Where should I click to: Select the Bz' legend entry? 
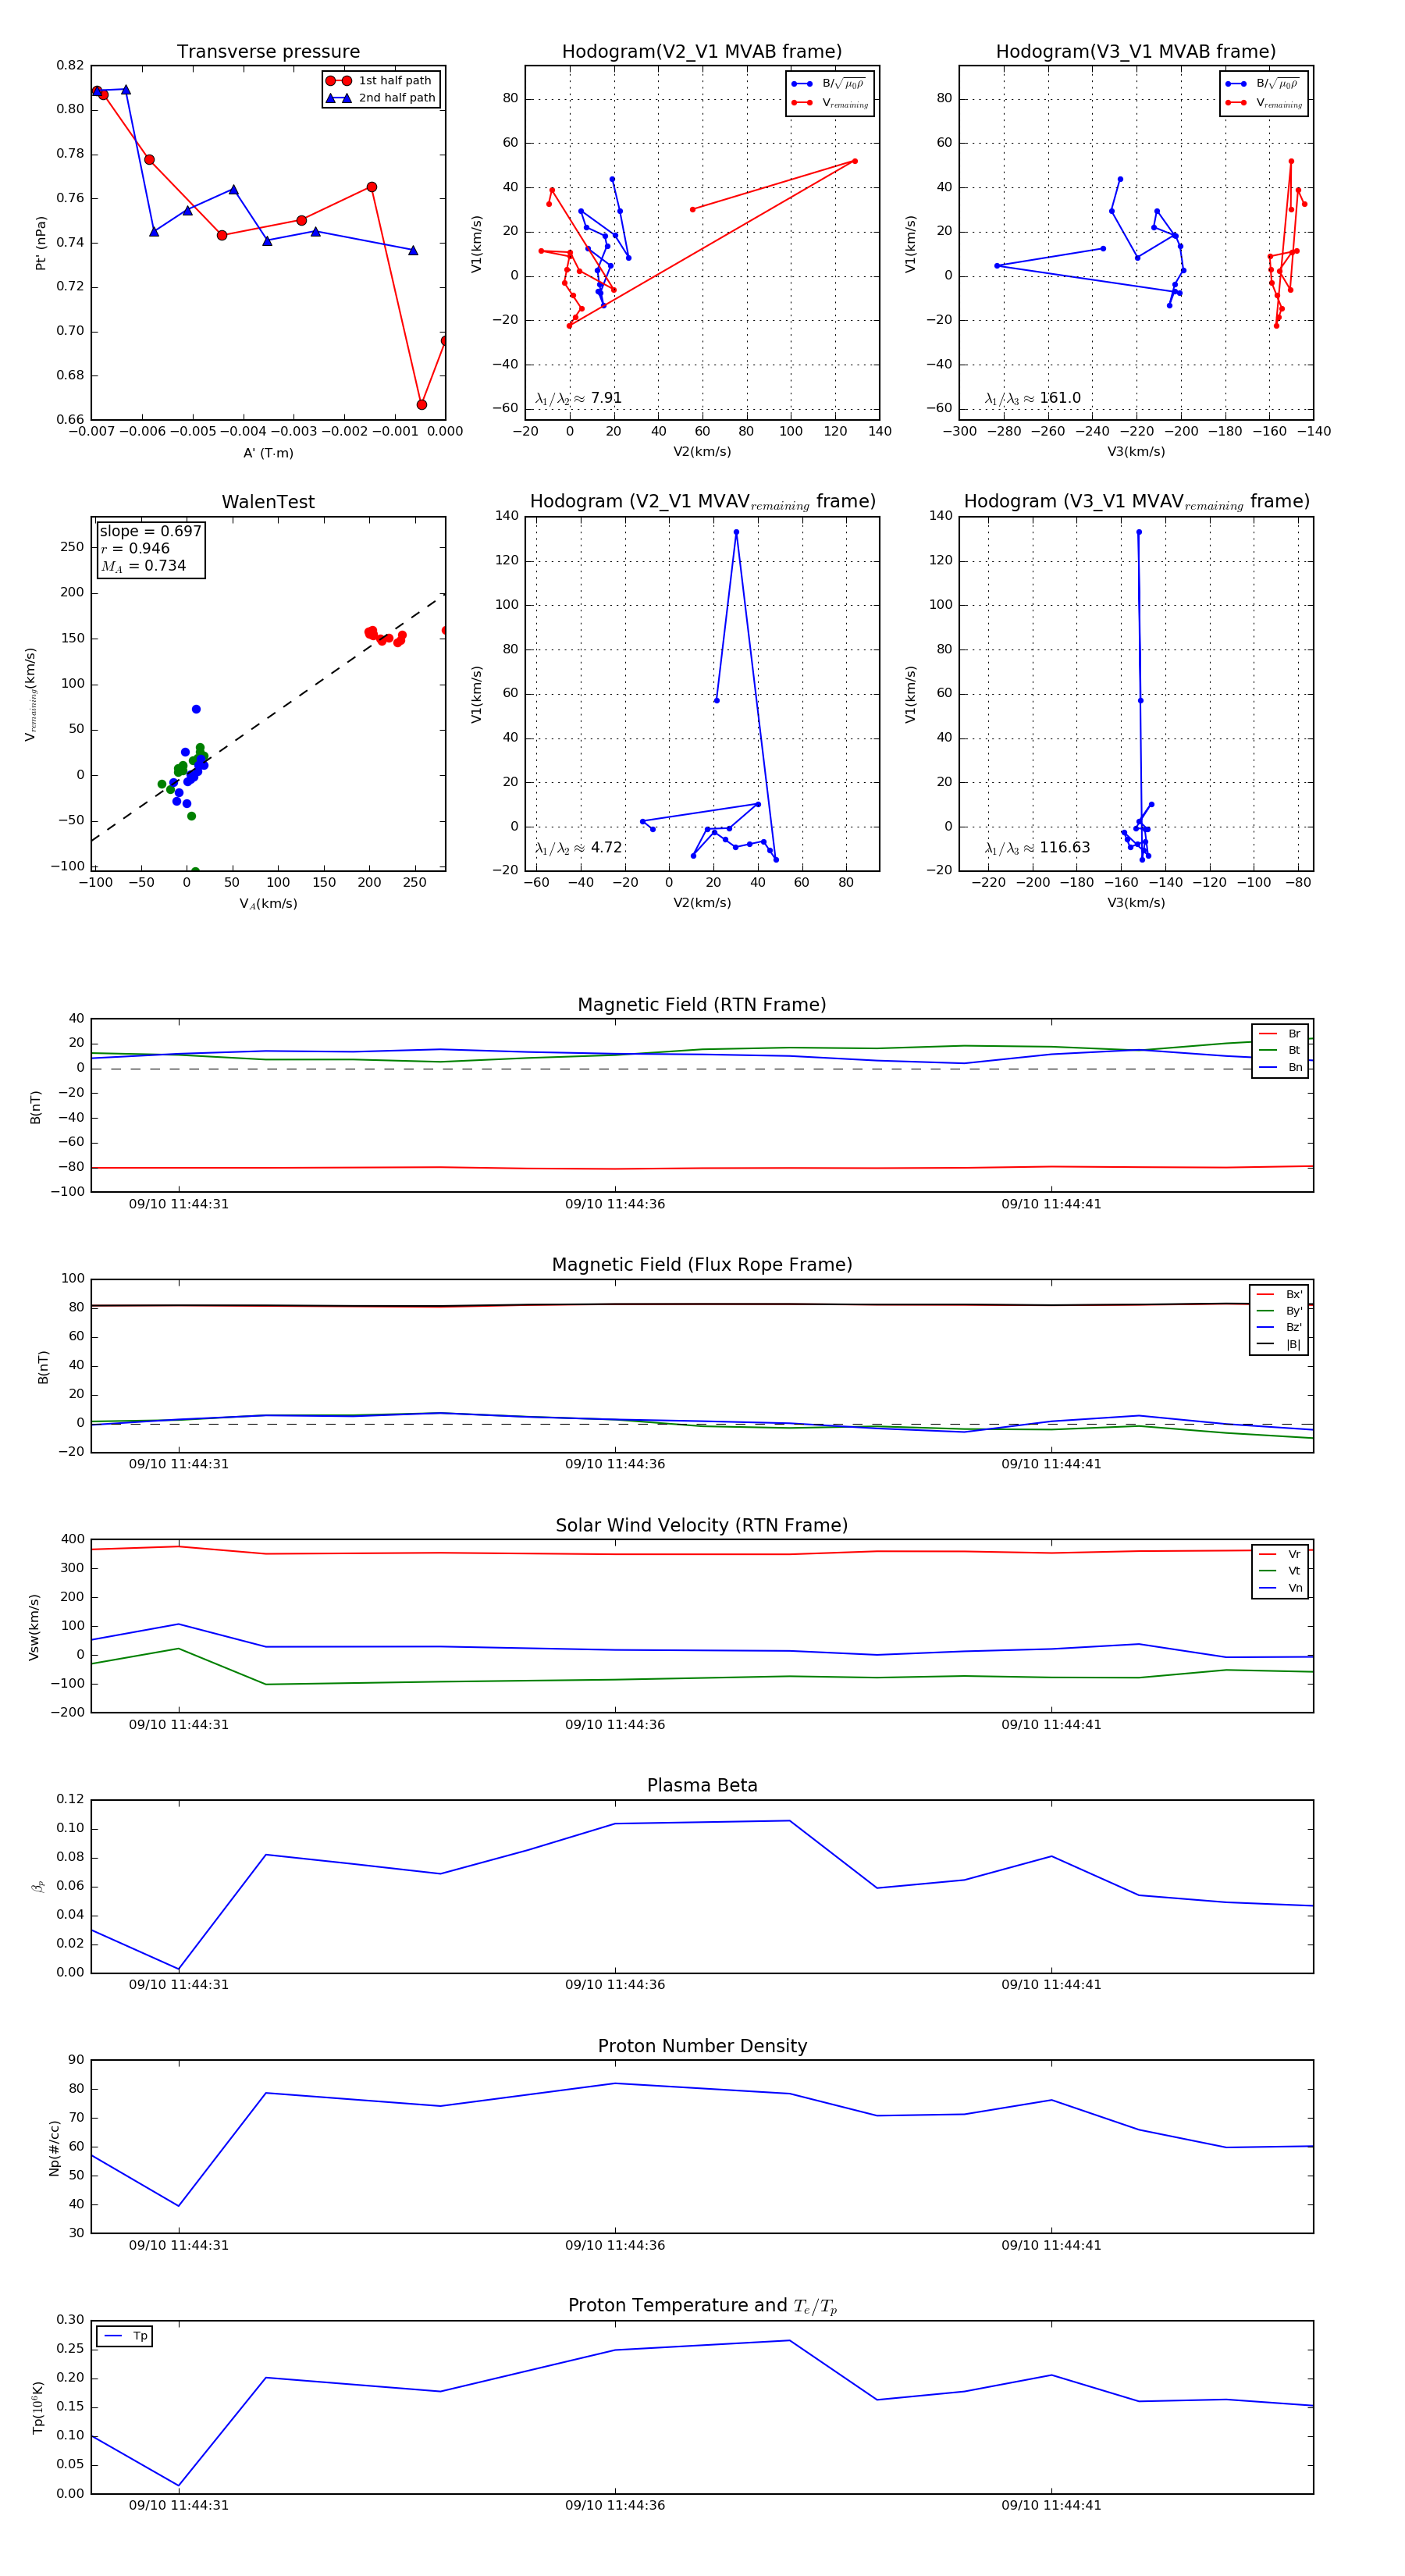click(1279, 1328)
